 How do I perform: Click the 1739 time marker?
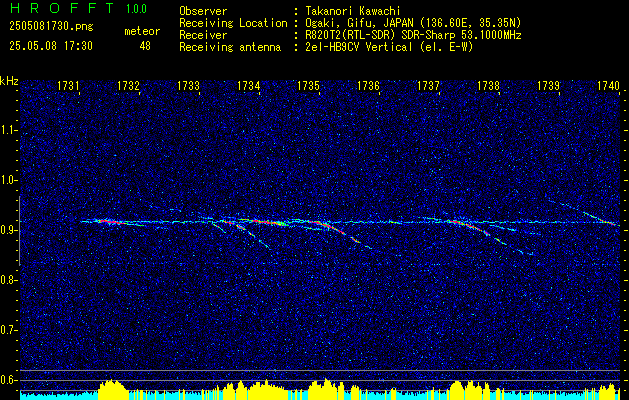coord(548,85)
